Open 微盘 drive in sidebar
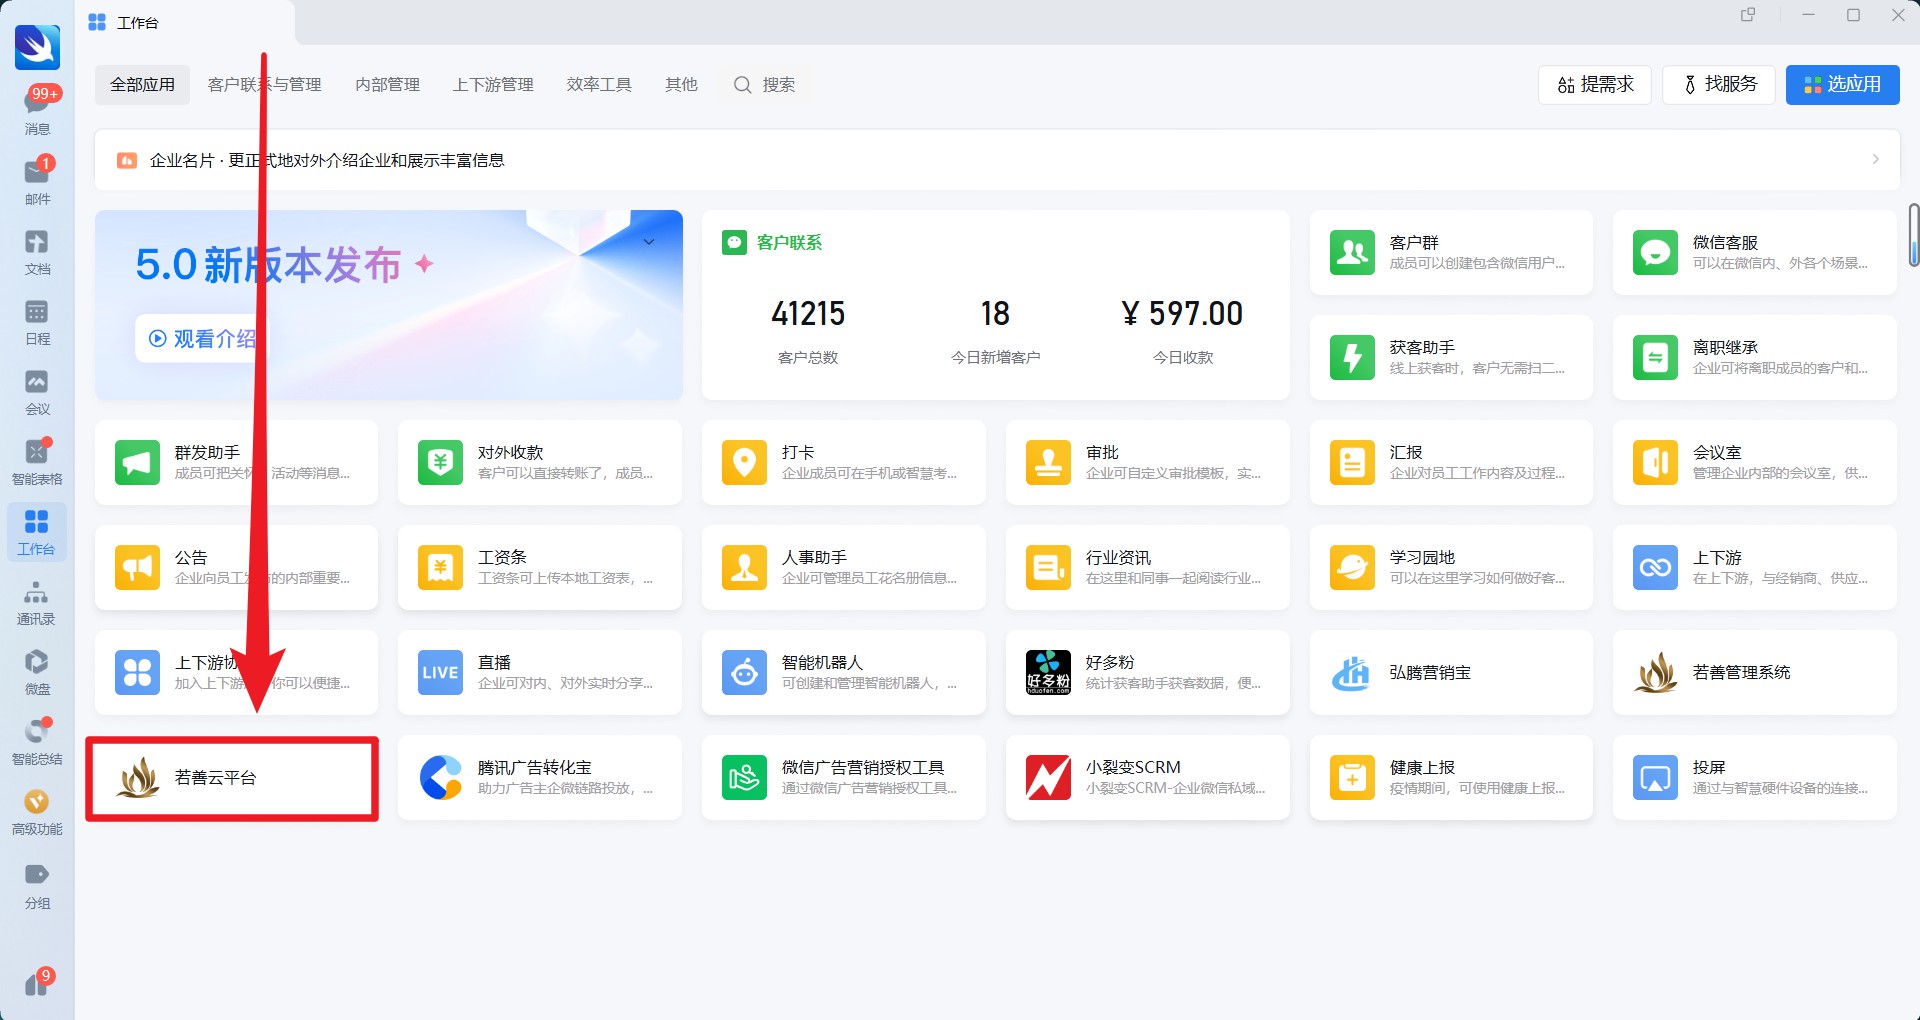 point(37,671)
